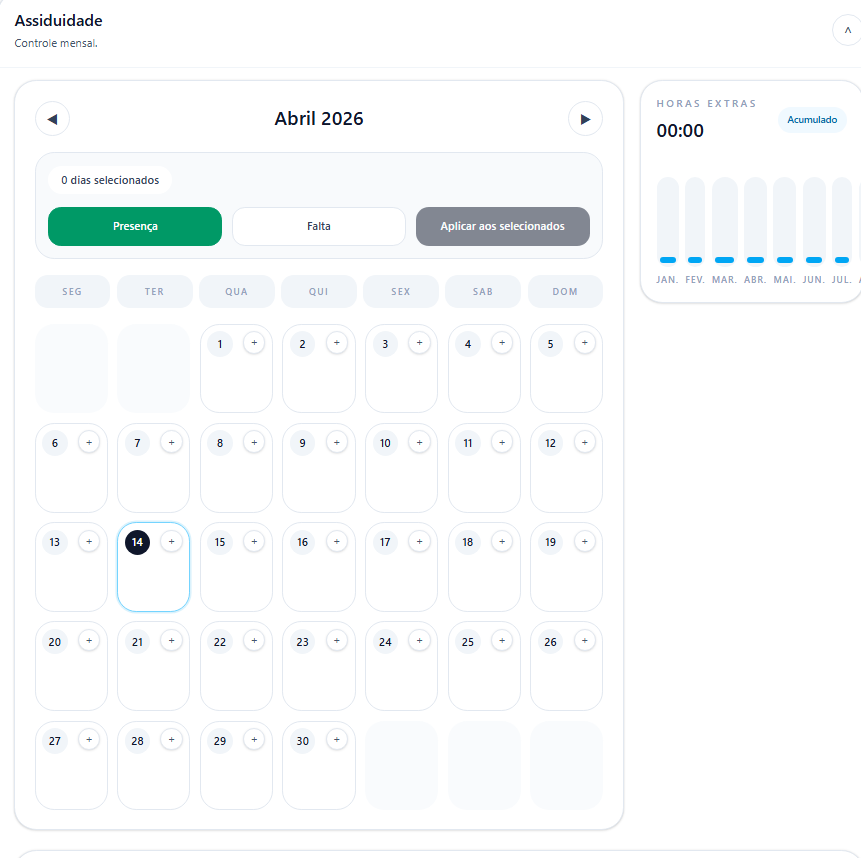This screenshot has height=858, width=861.
Task: Go to the previous month arrow
Action: [52, 119]
